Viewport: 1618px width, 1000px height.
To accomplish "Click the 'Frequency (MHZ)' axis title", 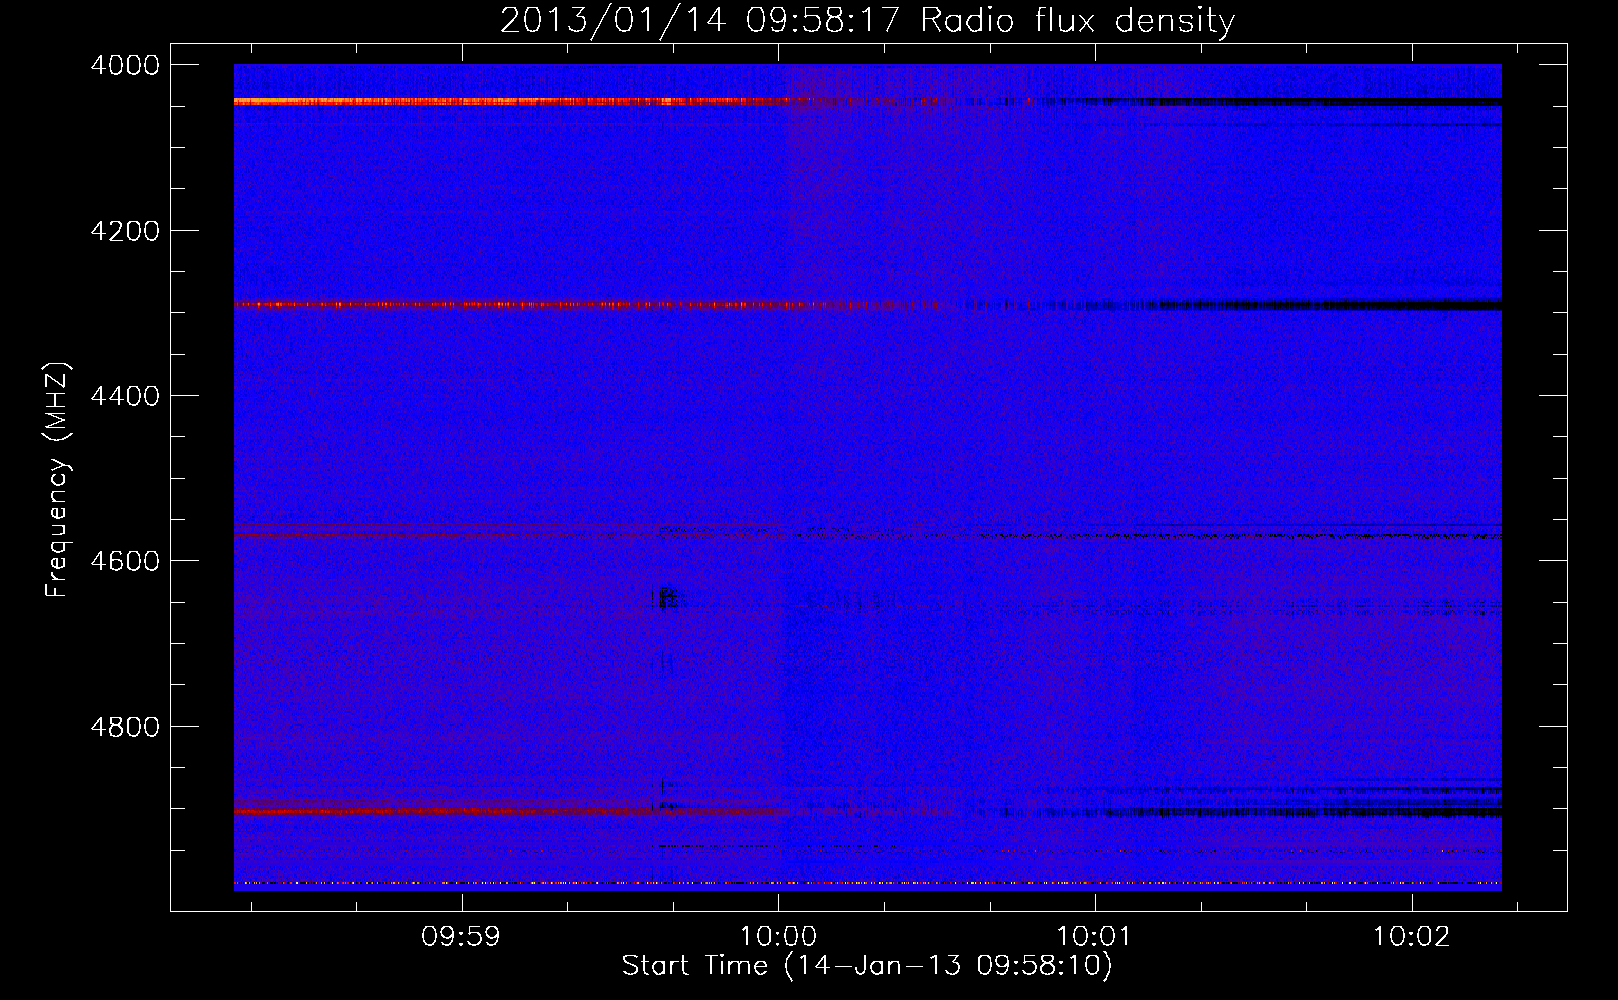I will (x=58, y=480).
